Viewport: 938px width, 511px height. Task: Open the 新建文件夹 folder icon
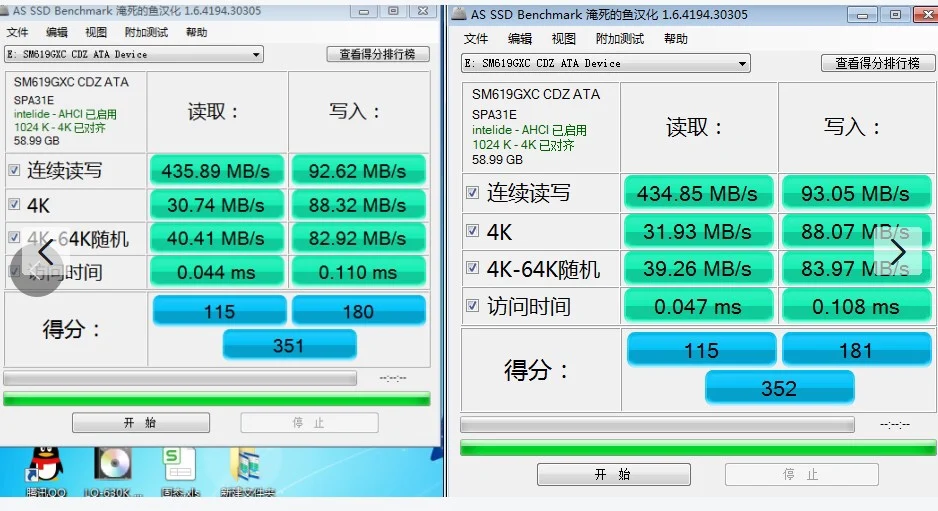pos(247,472)
